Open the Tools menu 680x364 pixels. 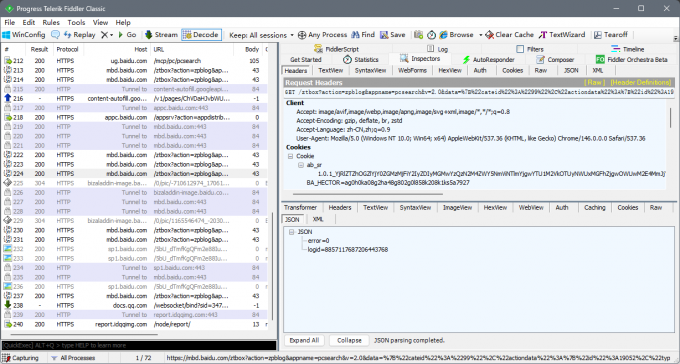(76, 22)
